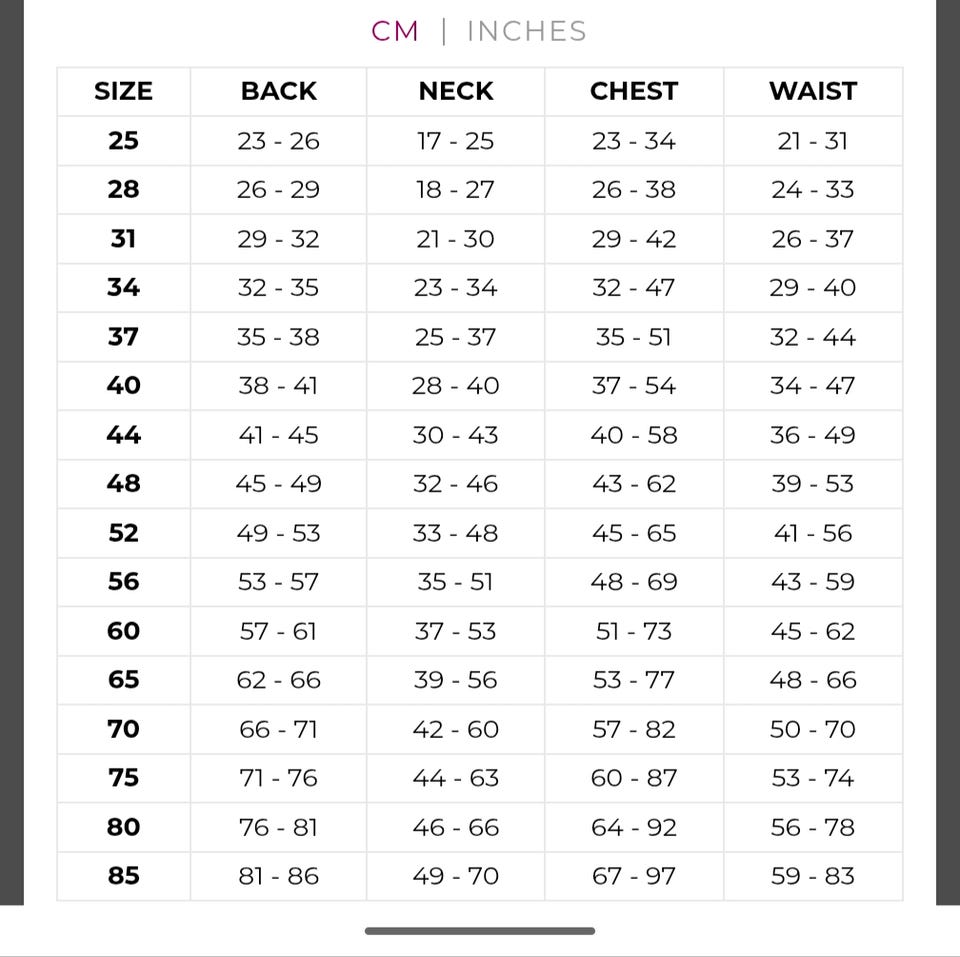The height and width of the screenshot is (957, 960).
Task: Select the NECK column header
Action: pyautogui.click(x=455, y=91)
